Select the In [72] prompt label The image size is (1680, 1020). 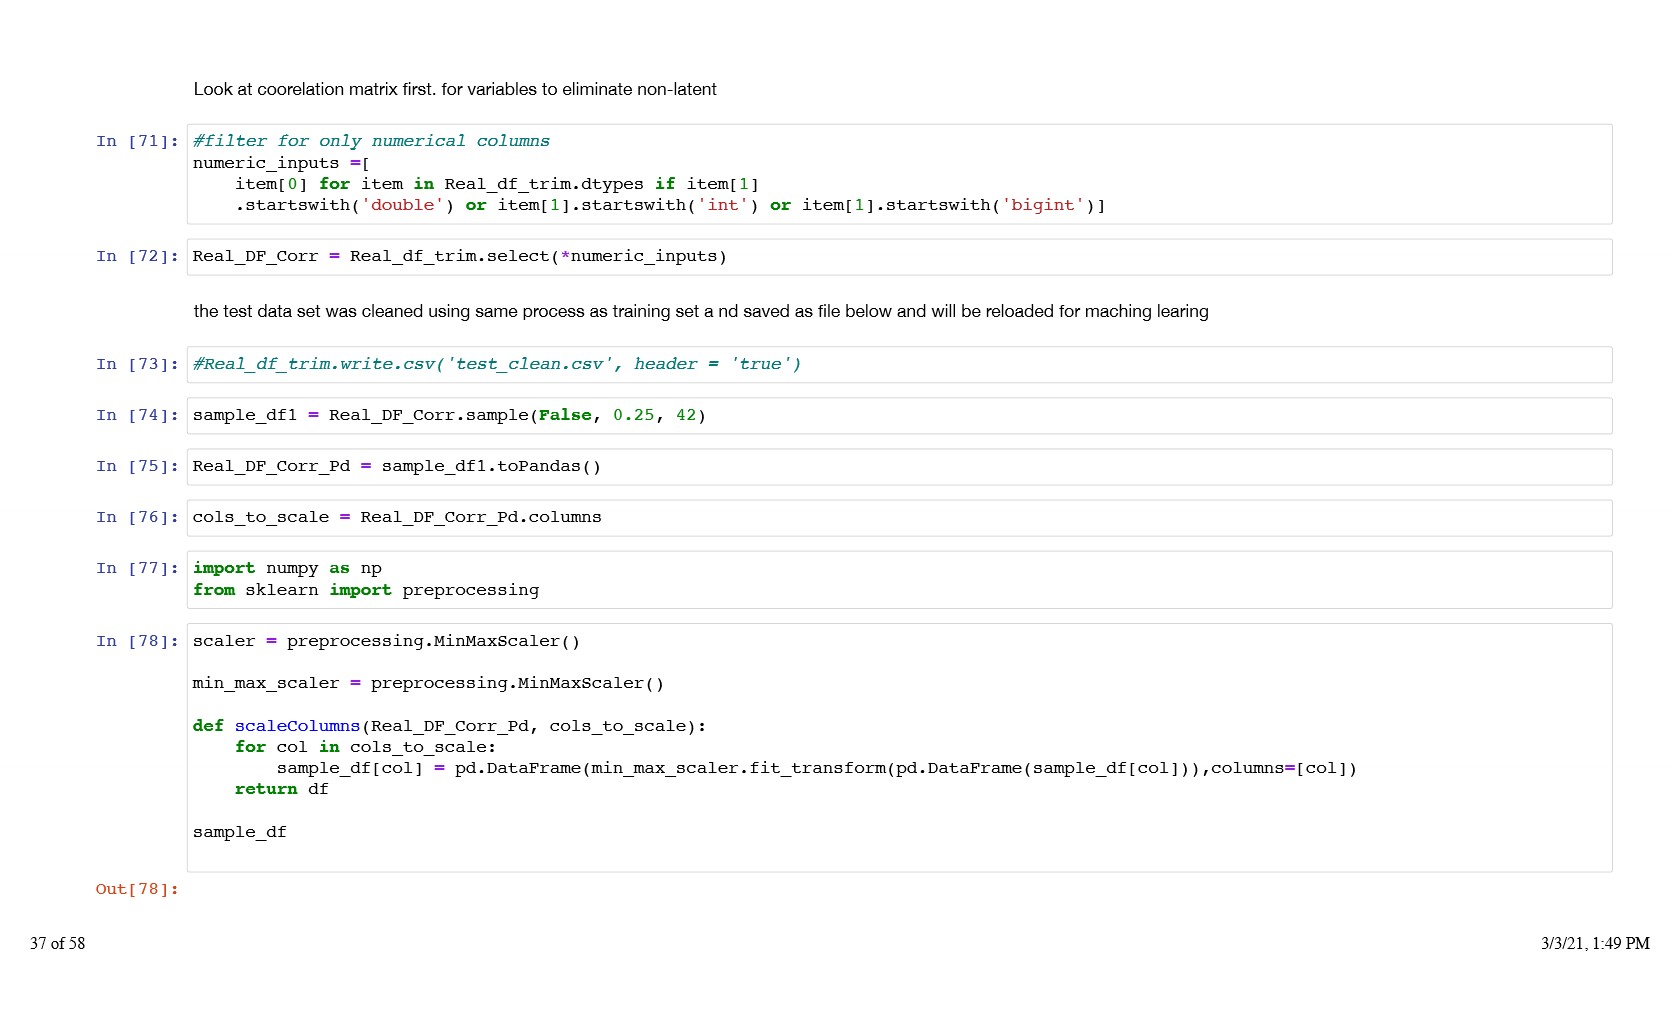click(137, 256)
